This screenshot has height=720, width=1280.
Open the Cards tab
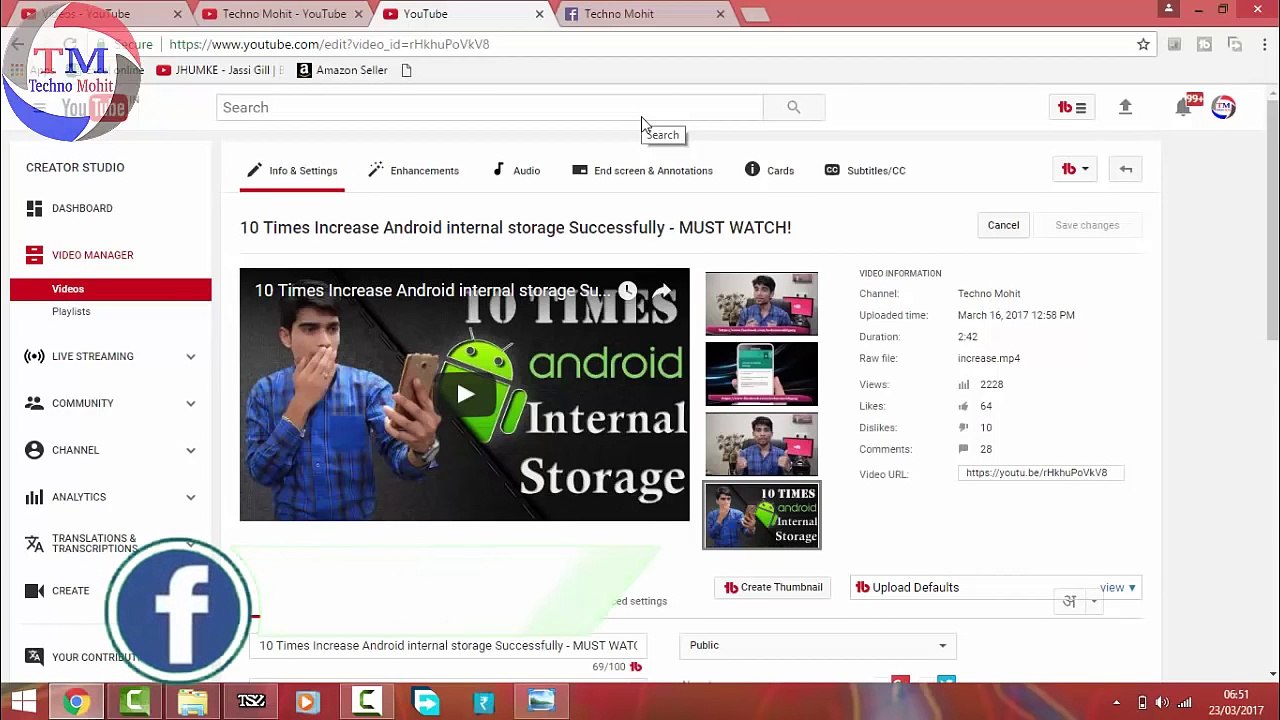769,170
